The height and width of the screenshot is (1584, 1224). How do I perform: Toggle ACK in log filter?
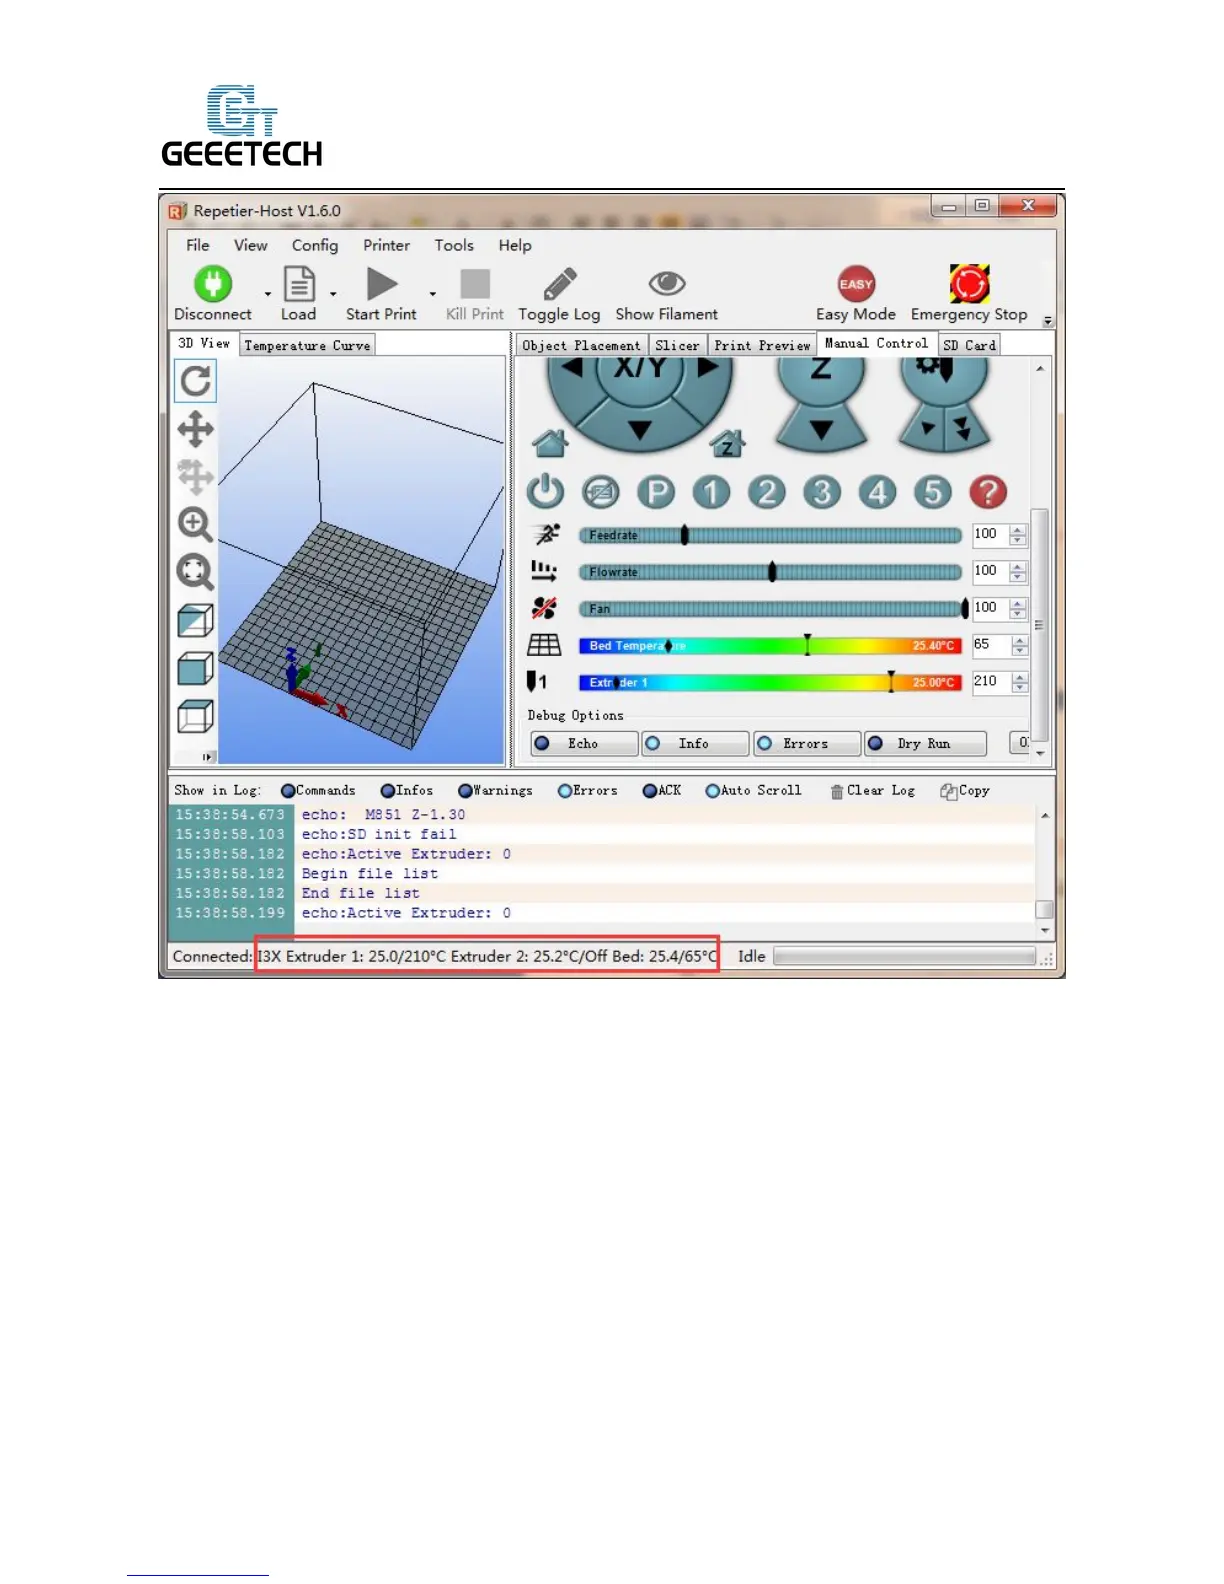tap(662, 791)
